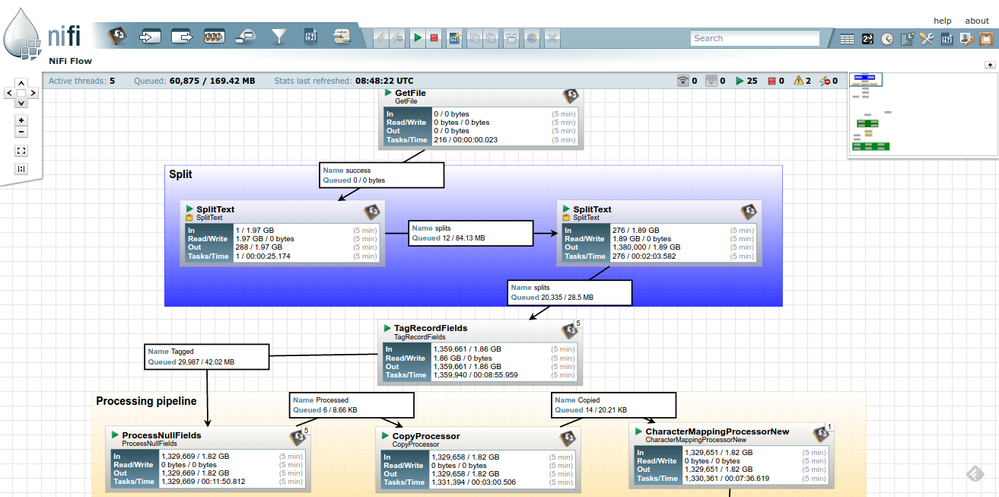This screenshot has height=497, width=999.
Task: Click the Output Port icon in toolbar
Action: (181, 37)
